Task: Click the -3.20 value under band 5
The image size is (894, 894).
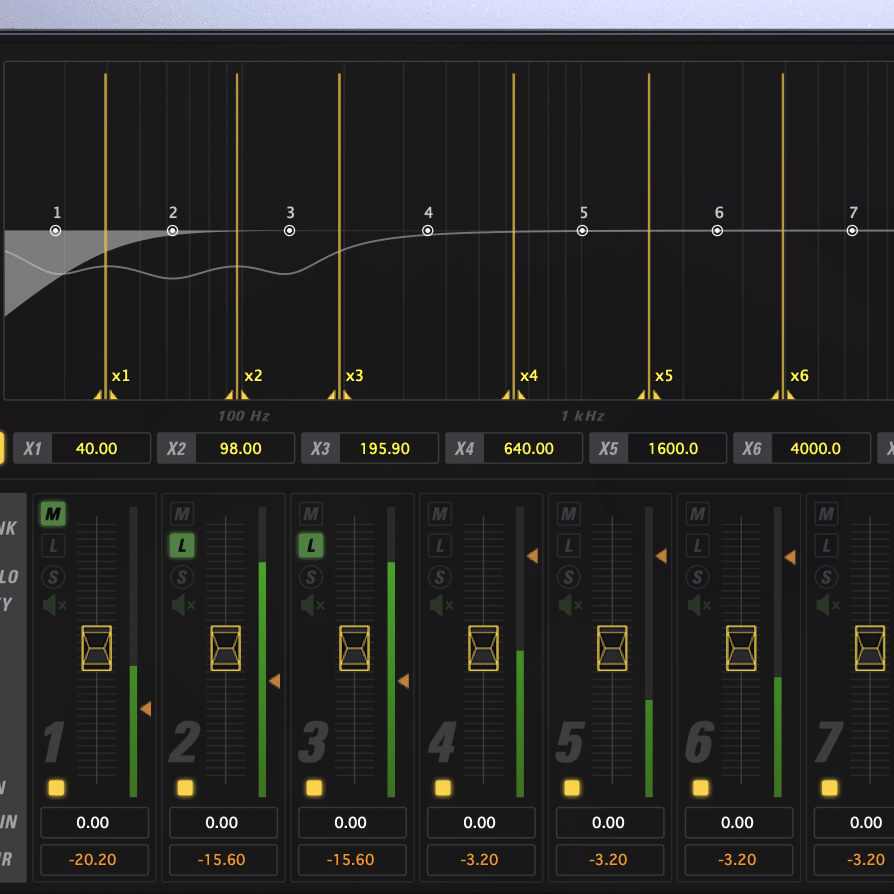Action: tap(610, 860)
